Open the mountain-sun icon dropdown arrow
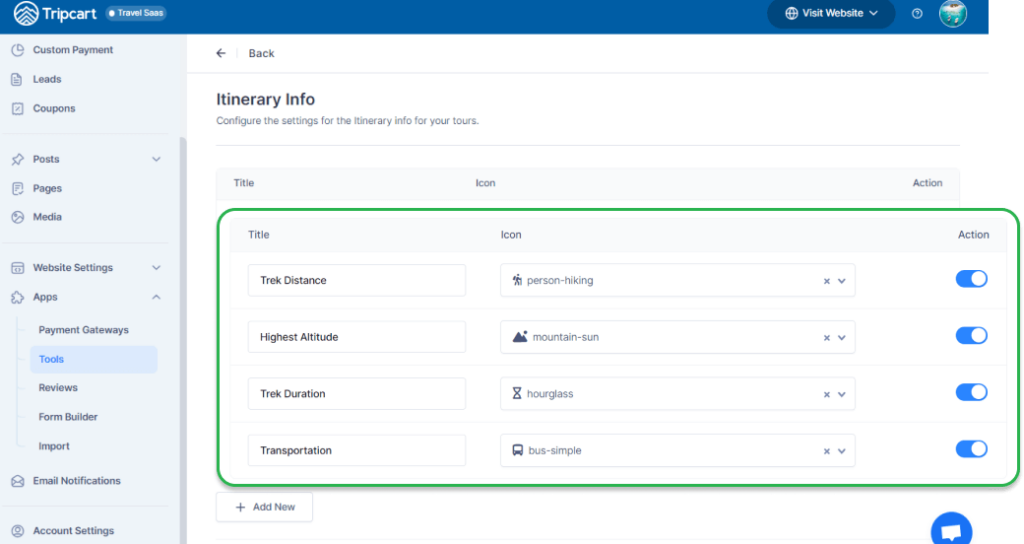Image resolution: width=1024 pixels, height=544 pixels. pos(842,338)
